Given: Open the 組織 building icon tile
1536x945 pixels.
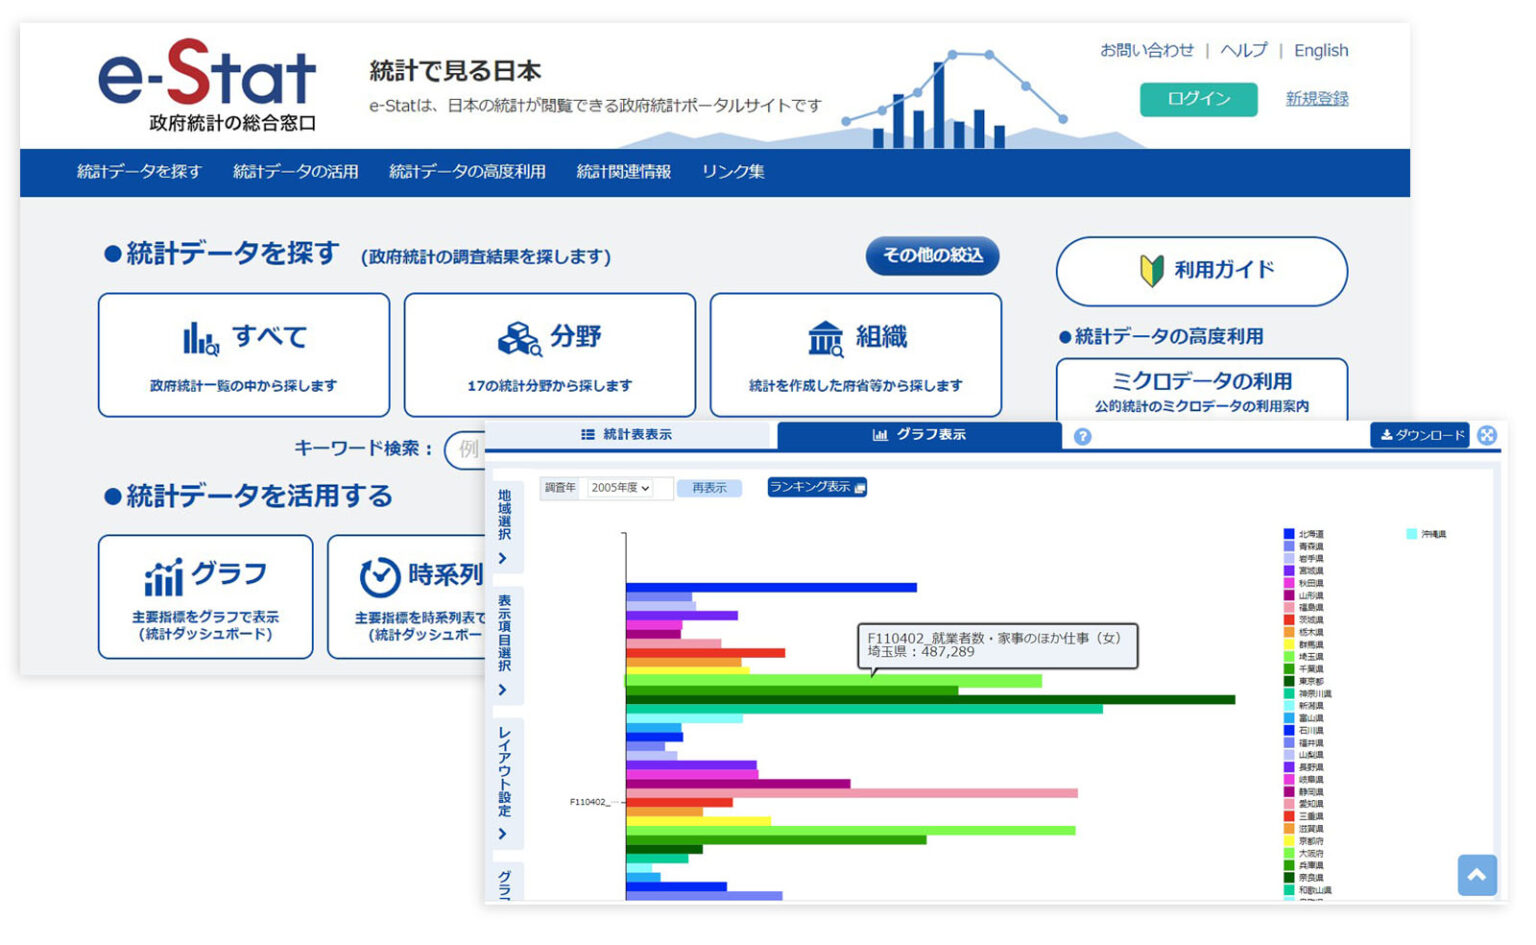Looking at the screenshot, I should point(855,355).
